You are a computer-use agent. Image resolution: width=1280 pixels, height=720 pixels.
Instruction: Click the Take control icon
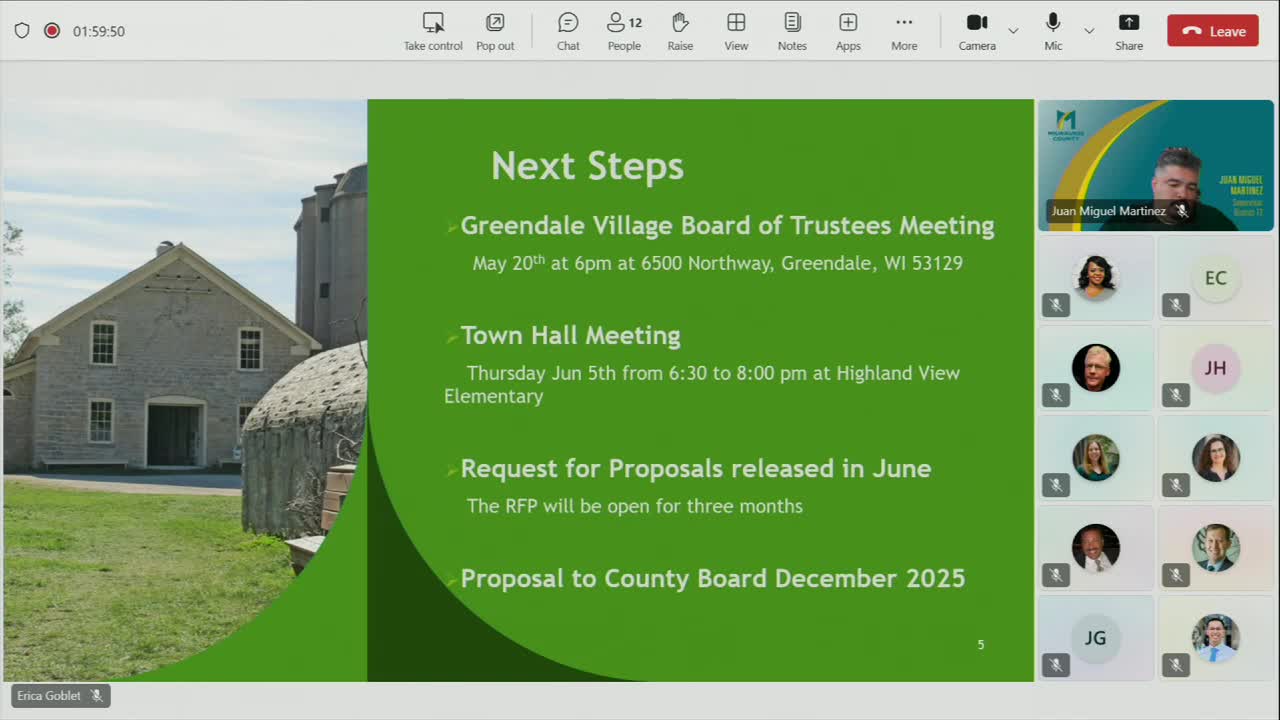tap(432, 31)
